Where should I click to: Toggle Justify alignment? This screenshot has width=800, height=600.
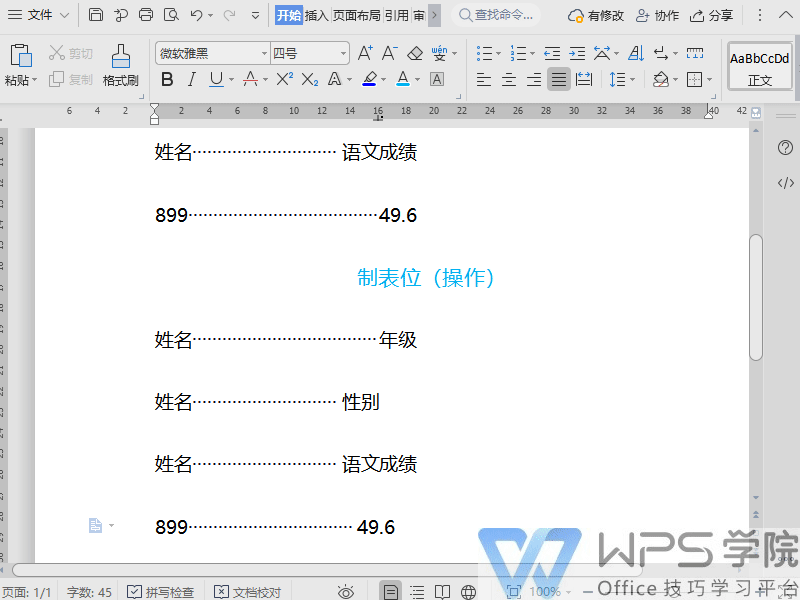[x=559, y=79]
